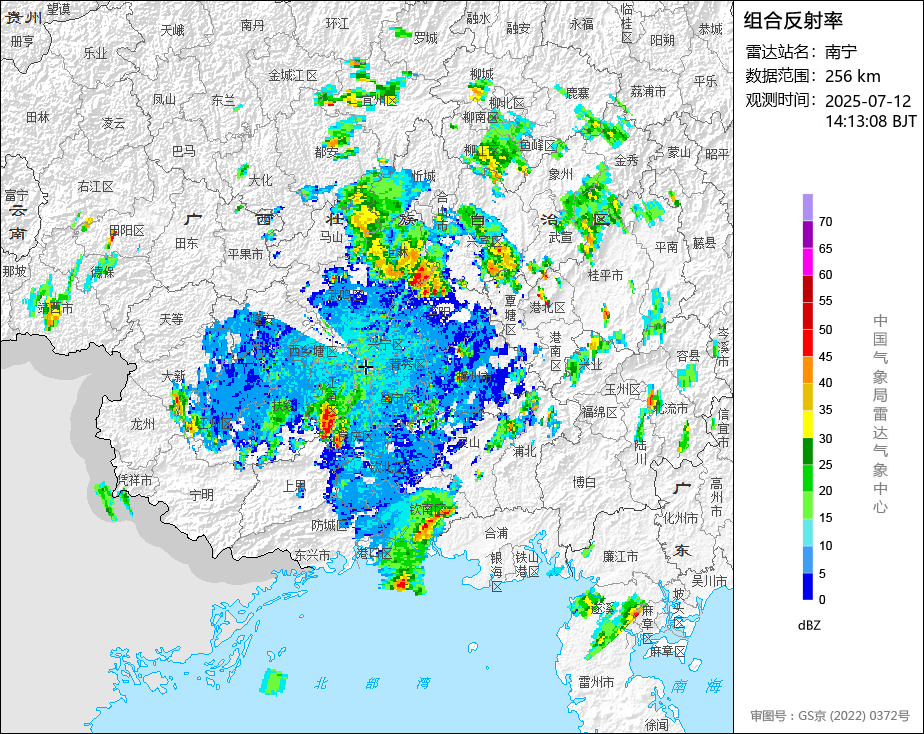Viewport: 924px width, 734px height.
Task: Click the 桂平市 map label
Action: point(605,275)
